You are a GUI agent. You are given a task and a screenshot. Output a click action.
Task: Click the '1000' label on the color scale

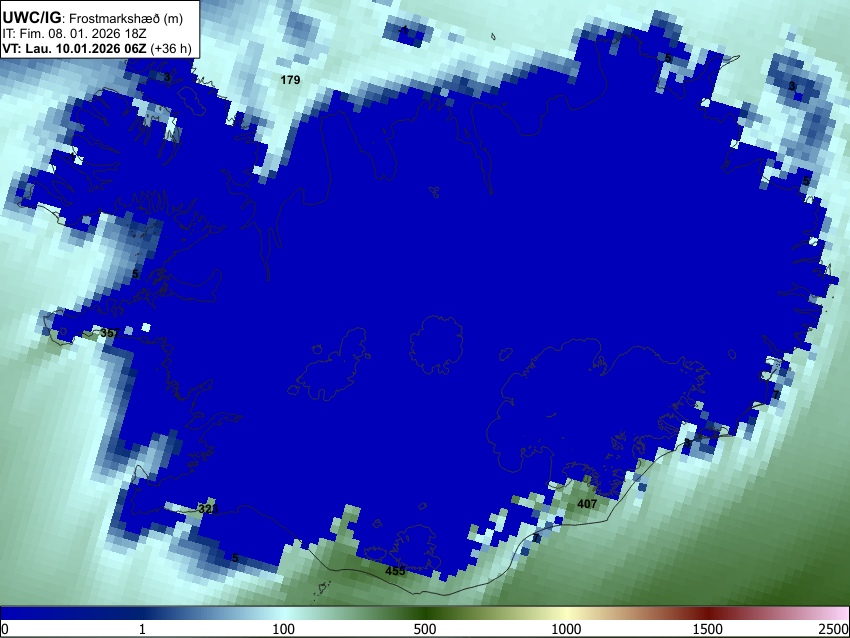(x=566, y=629)
